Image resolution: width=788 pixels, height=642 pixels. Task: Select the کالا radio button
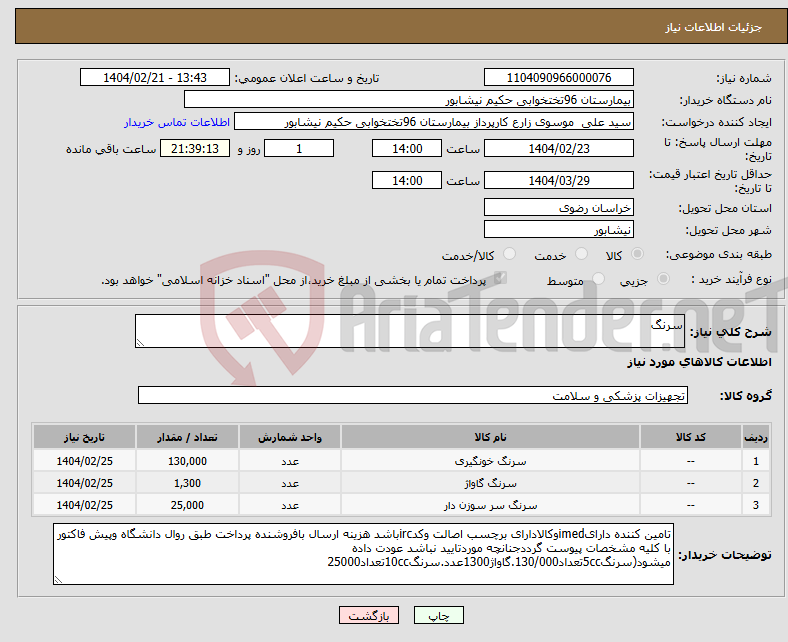click(637, 254)
